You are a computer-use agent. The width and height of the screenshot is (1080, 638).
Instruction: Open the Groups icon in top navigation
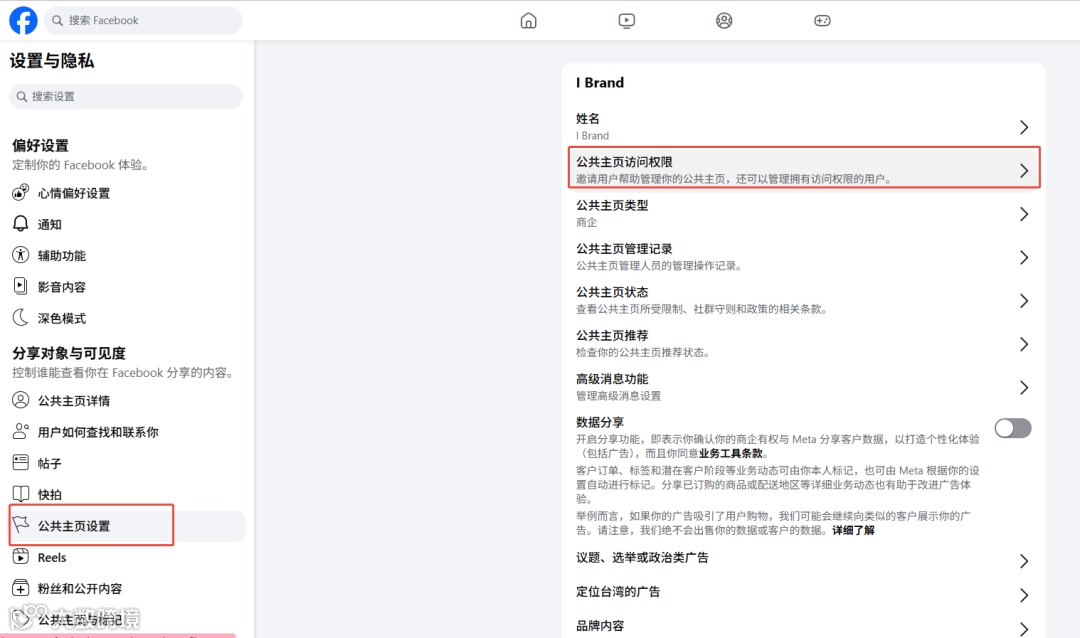(x=724, y=21)
